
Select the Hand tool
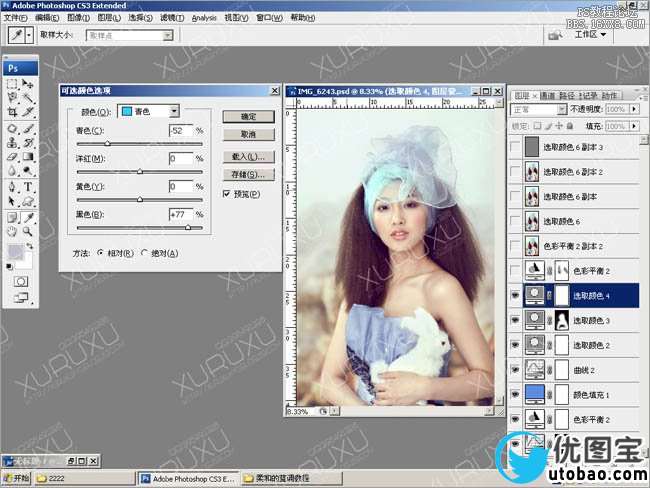(x=12, y=231)
